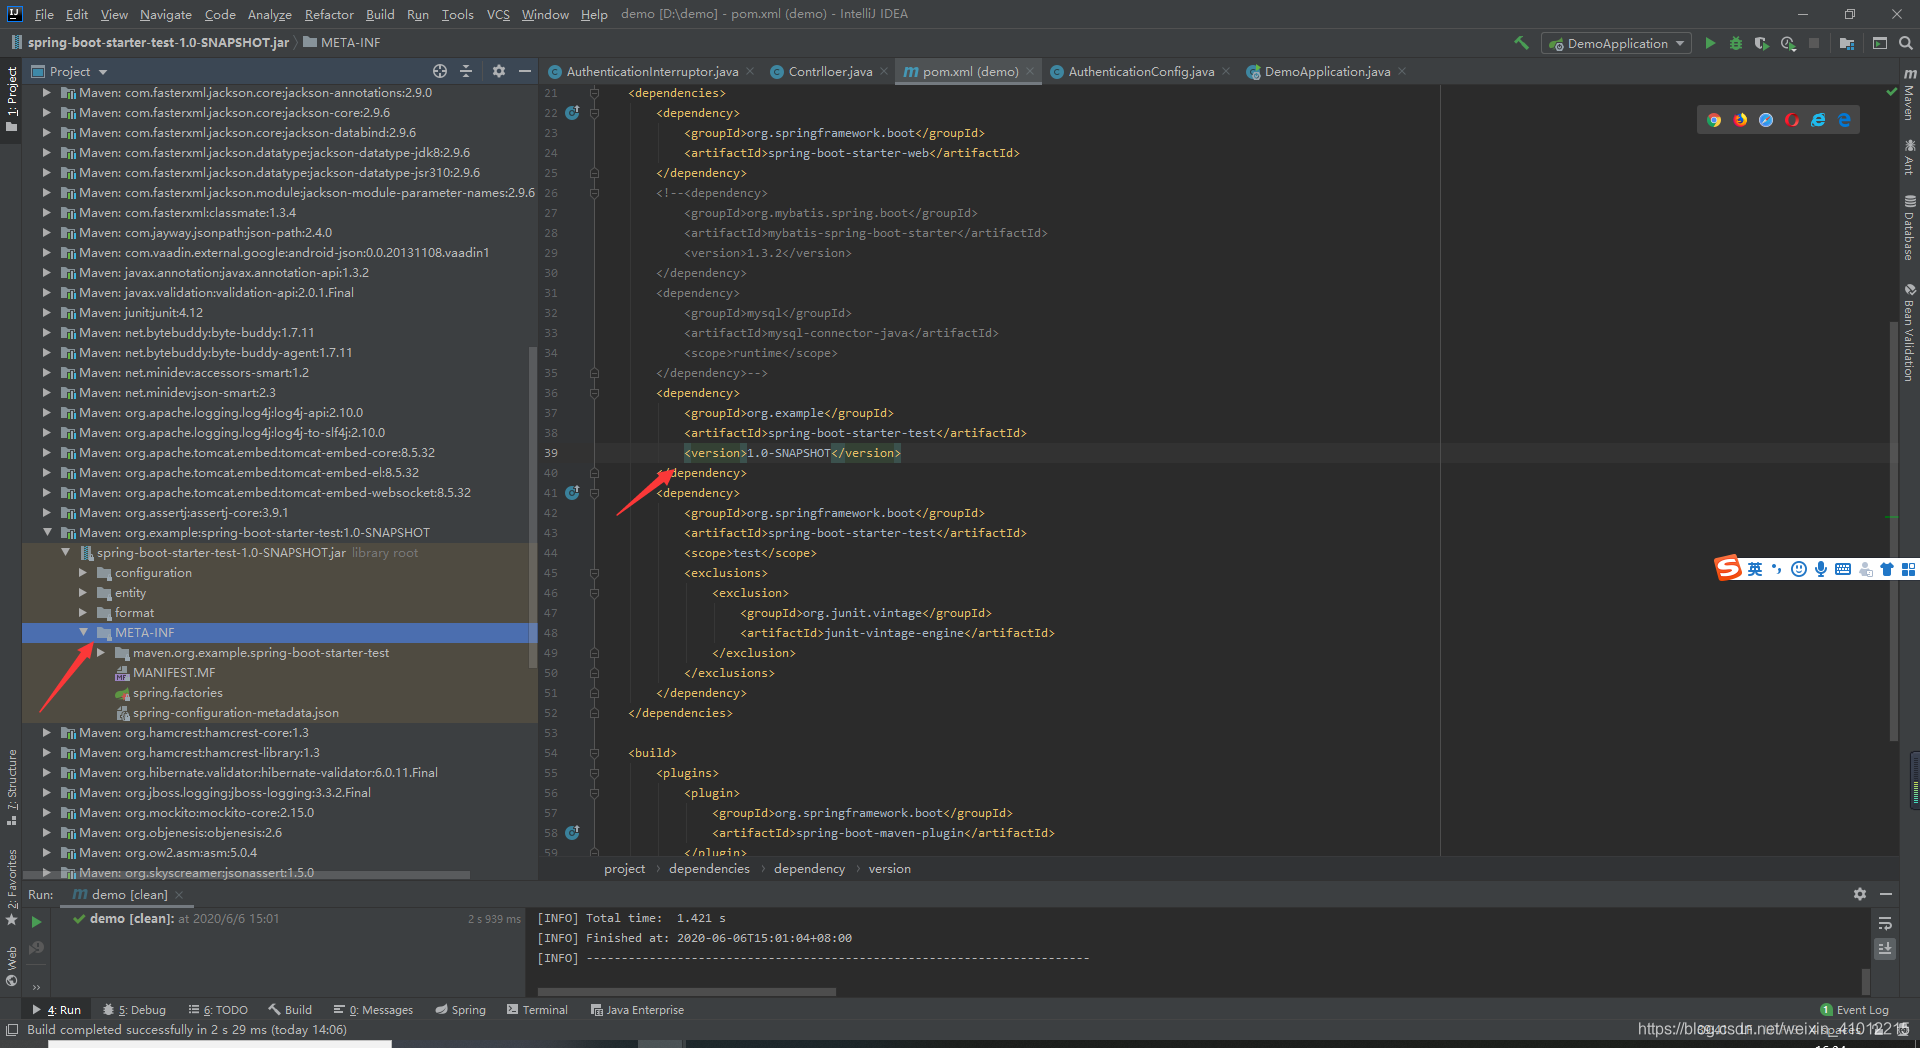The width and height of the screenshot is (1920, 1048).
Task: Click 'dependencies' in the editor breadcrumb
Action: (709, 869)
